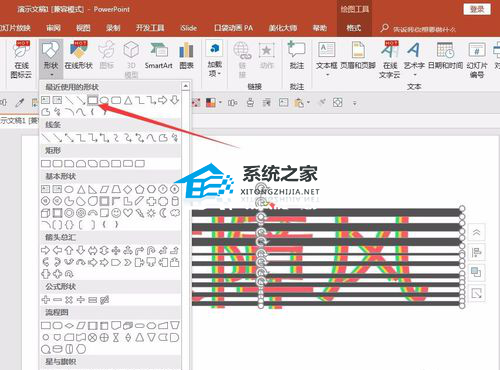This screenshot has width=500, height=370.
Task: Select flowchart collate hourglass shape
Action: pos(116,338)
